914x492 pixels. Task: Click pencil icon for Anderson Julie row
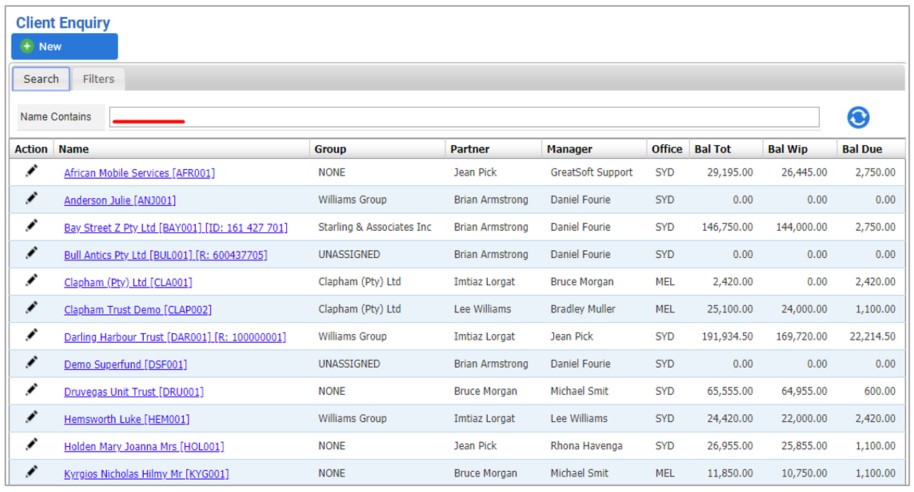(x=31, y=198)
